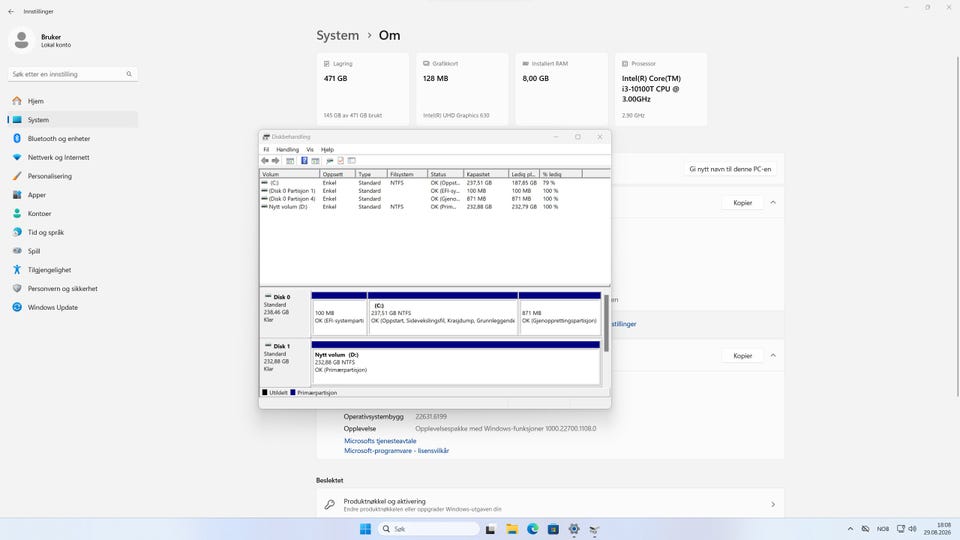
Task: Sort by the Filsystem column header
Action: pos(407,174)
